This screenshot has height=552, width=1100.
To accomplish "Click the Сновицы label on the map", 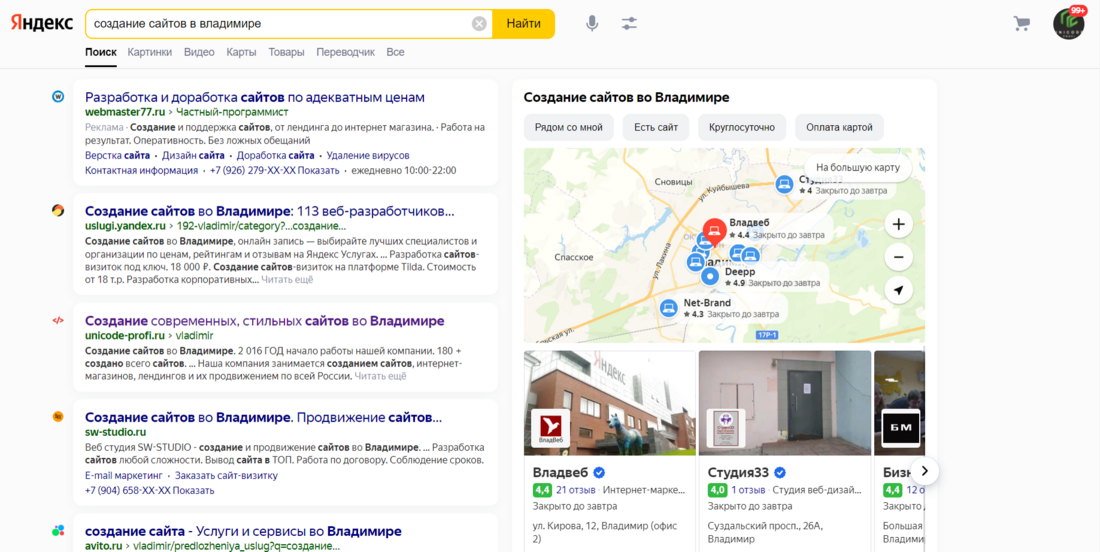I will tap(673, 182).
